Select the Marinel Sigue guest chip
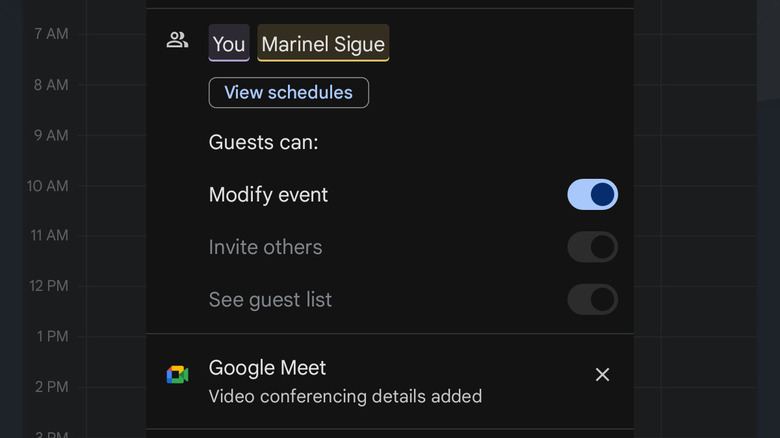This screenshot has height=438, width=780. click(323, 44)
